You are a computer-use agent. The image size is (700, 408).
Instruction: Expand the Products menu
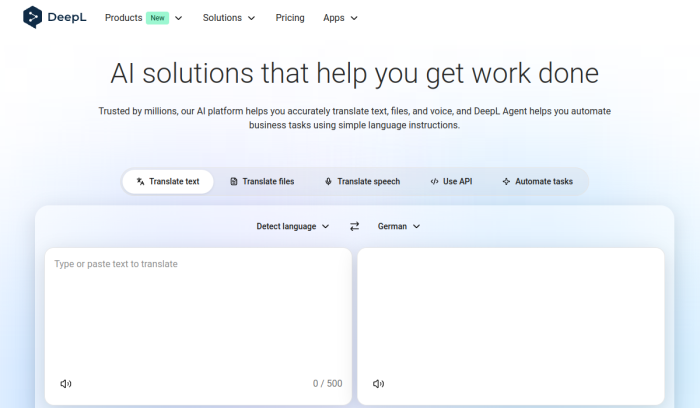(x=143, y=18)
